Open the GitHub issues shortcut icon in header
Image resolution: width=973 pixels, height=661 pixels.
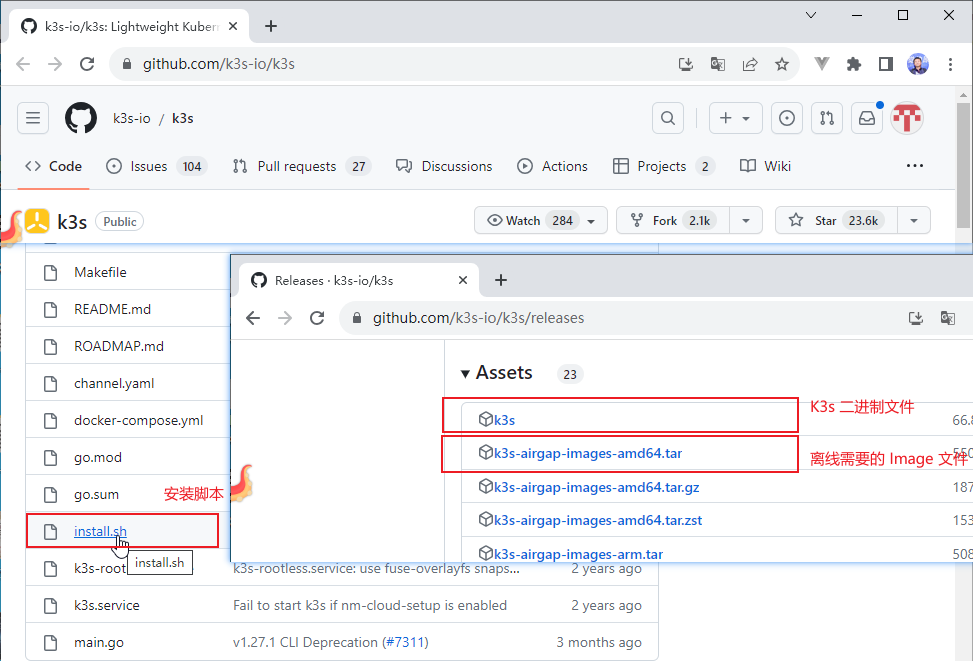[x=787, y=118]
